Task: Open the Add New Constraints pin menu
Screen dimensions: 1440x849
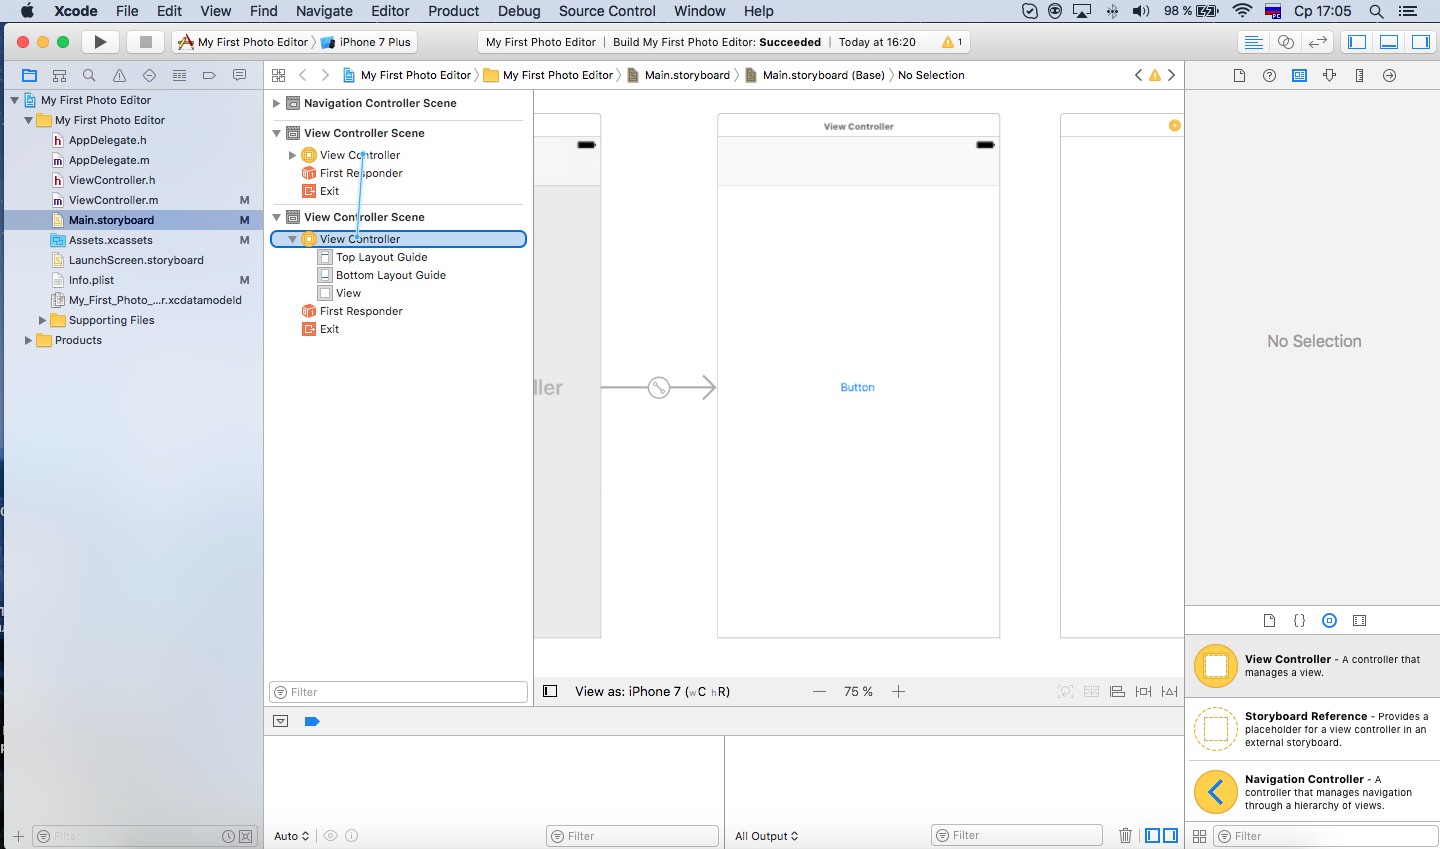Action: tap(1143, 691)
